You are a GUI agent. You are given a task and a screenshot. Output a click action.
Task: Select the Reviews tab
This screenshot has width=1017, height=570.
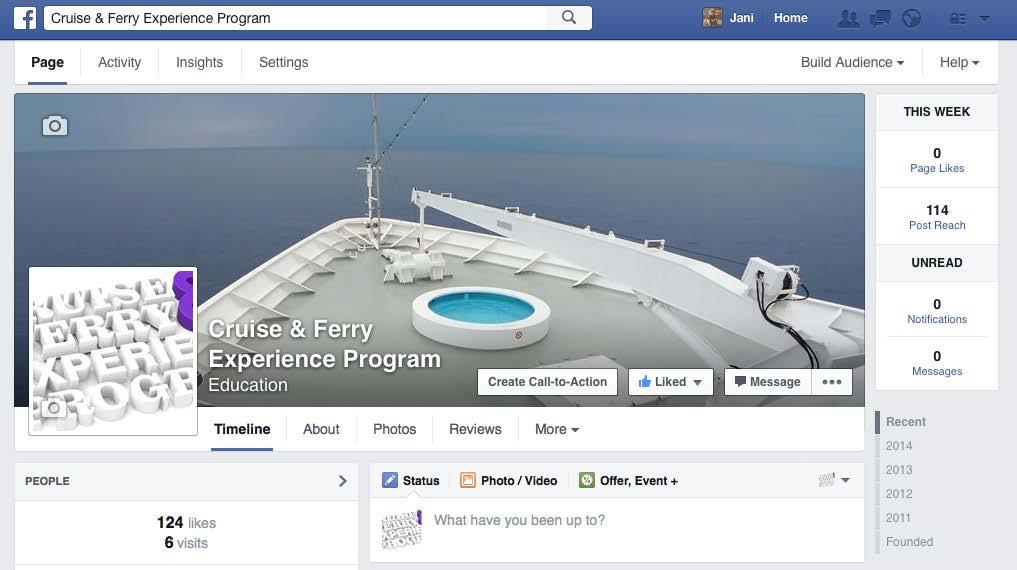tap(475, 429)
